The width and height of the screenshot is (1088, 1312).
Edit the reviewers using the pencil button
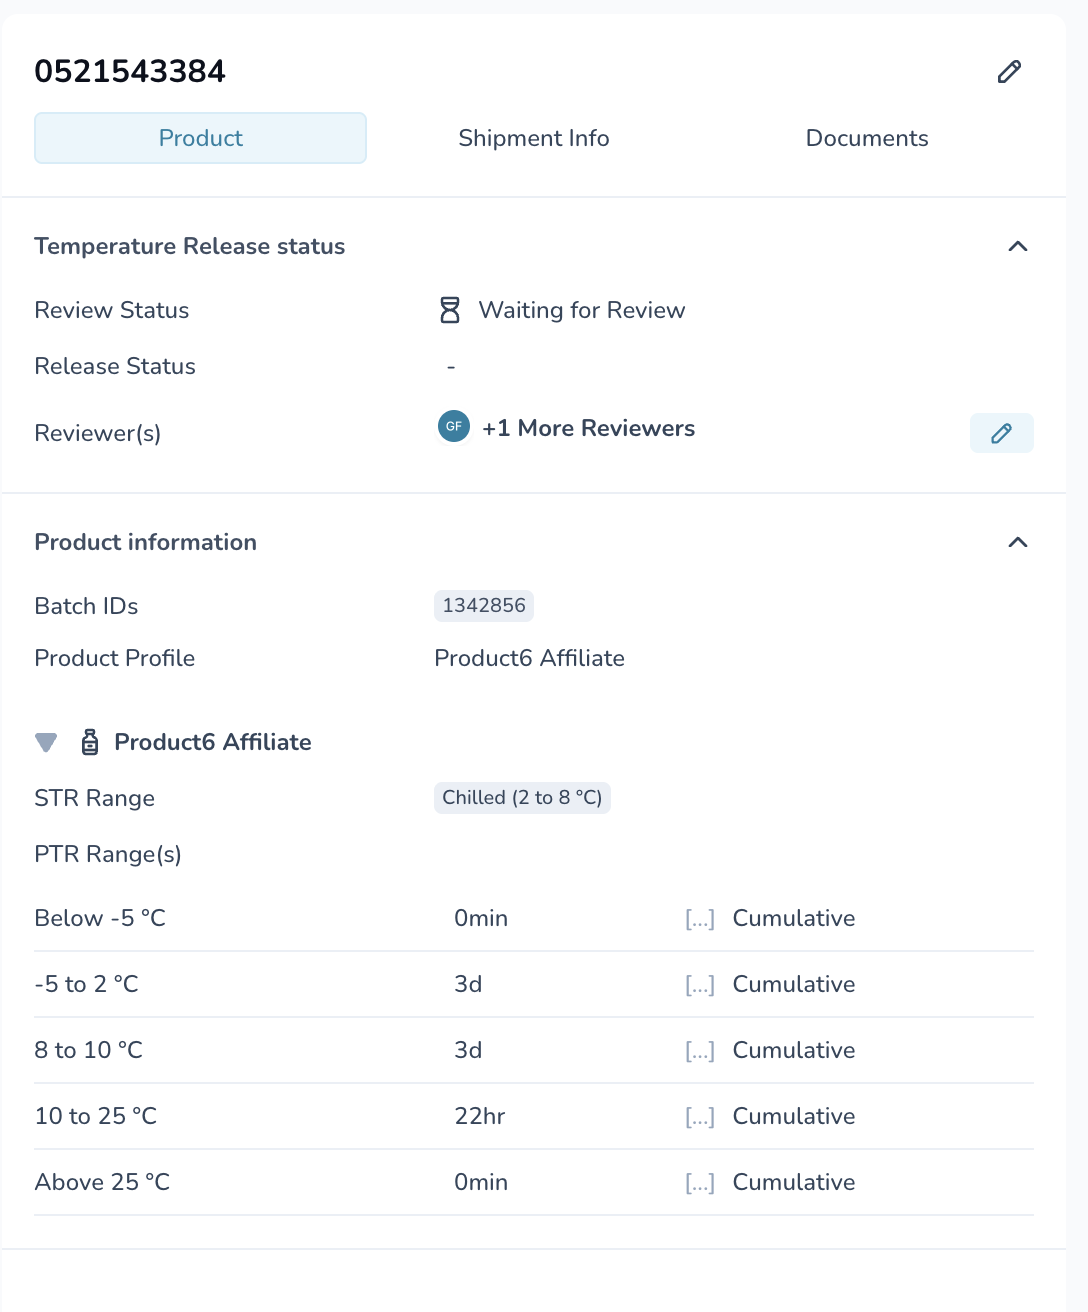[x=1001, y=433]
